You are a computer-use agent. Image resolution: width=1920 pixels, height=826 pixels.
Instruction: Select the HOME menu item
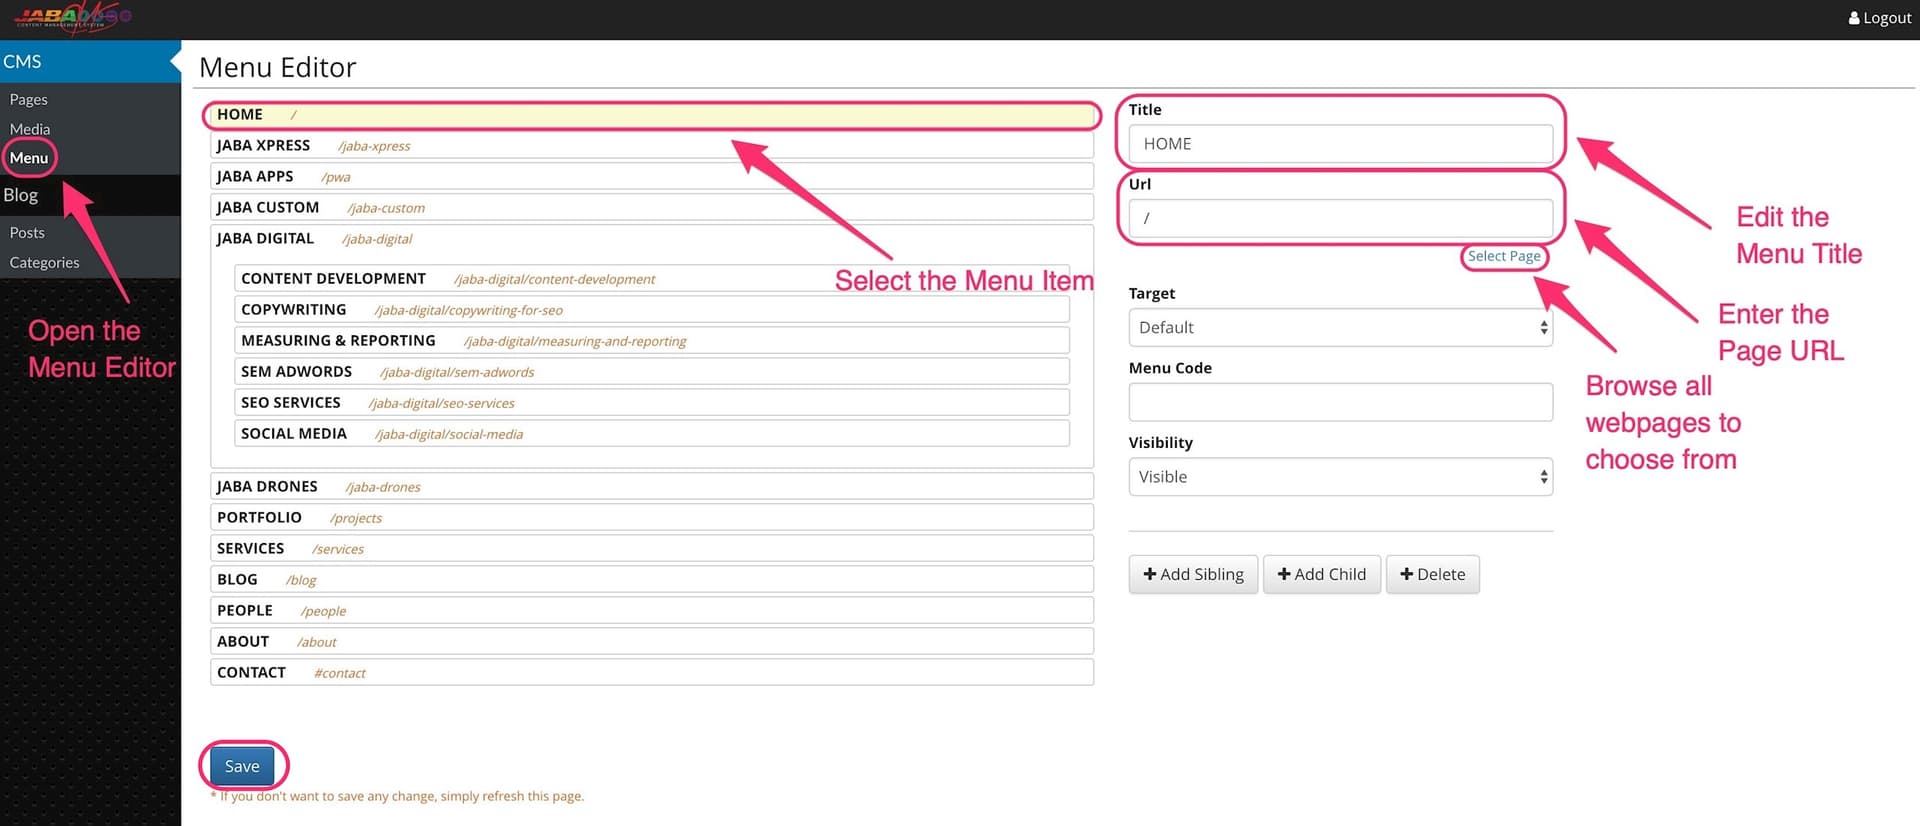point(652,115)
